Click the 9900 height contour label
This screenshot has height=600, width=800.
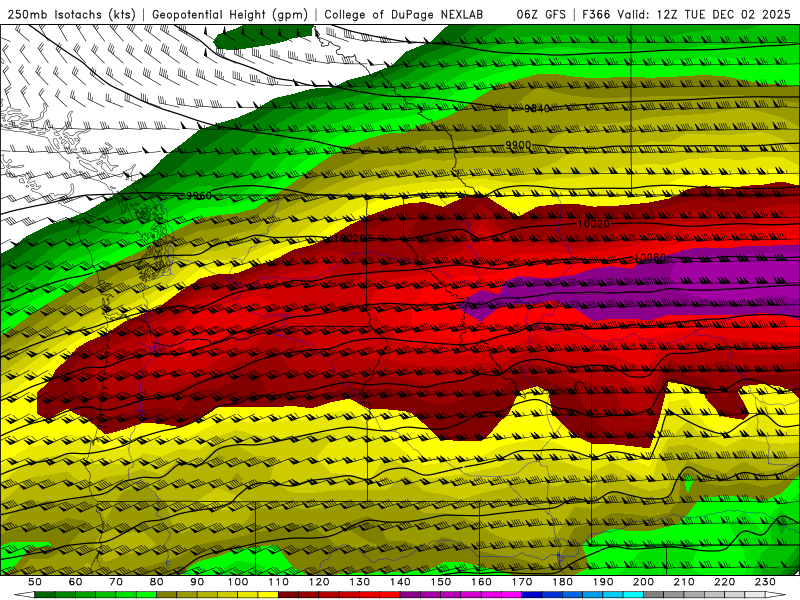(518, 145)
